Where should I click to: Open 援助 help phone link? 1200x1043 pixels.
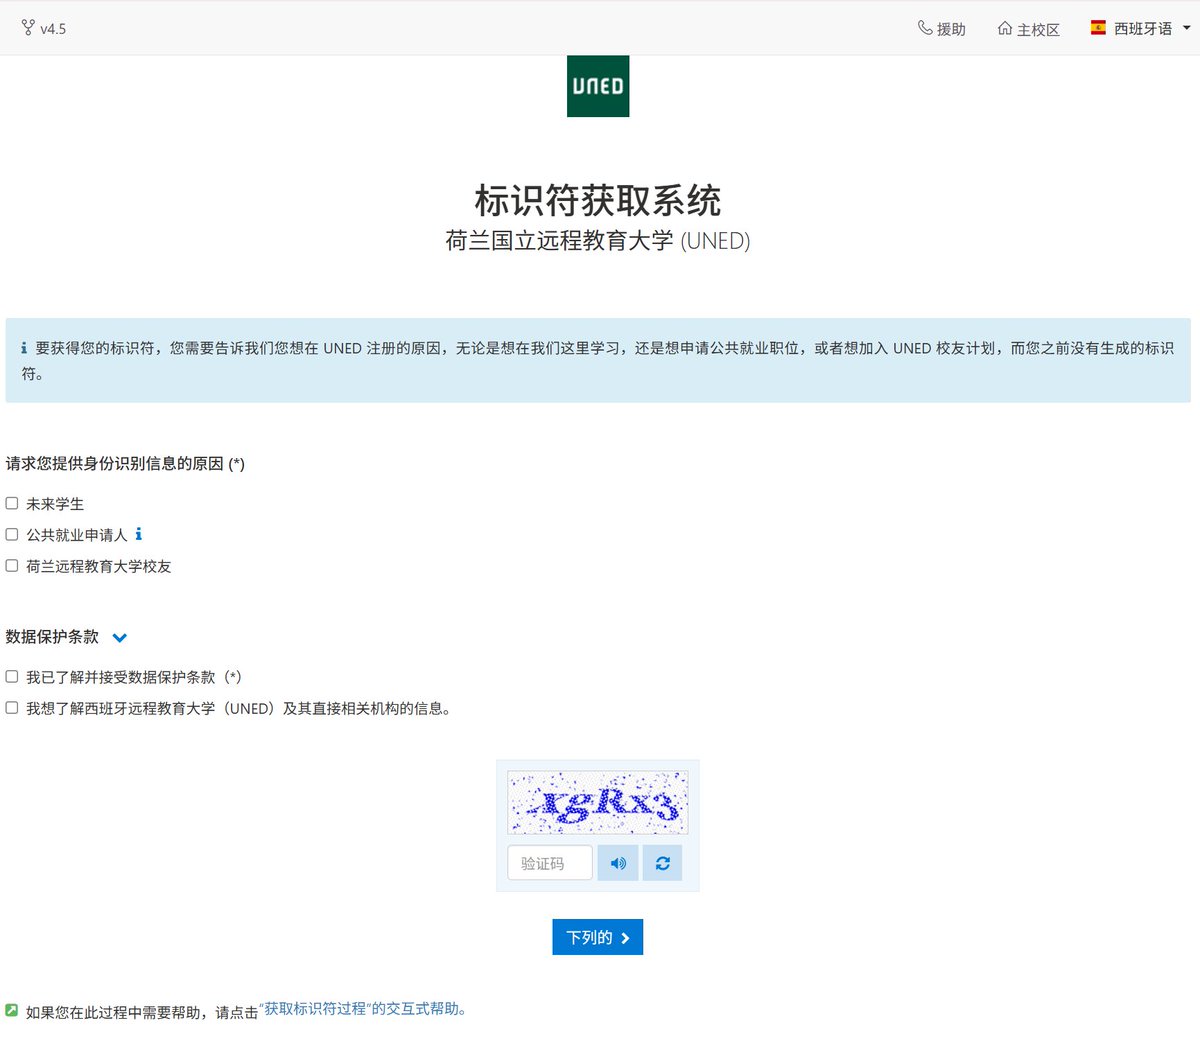coord(942,29)
